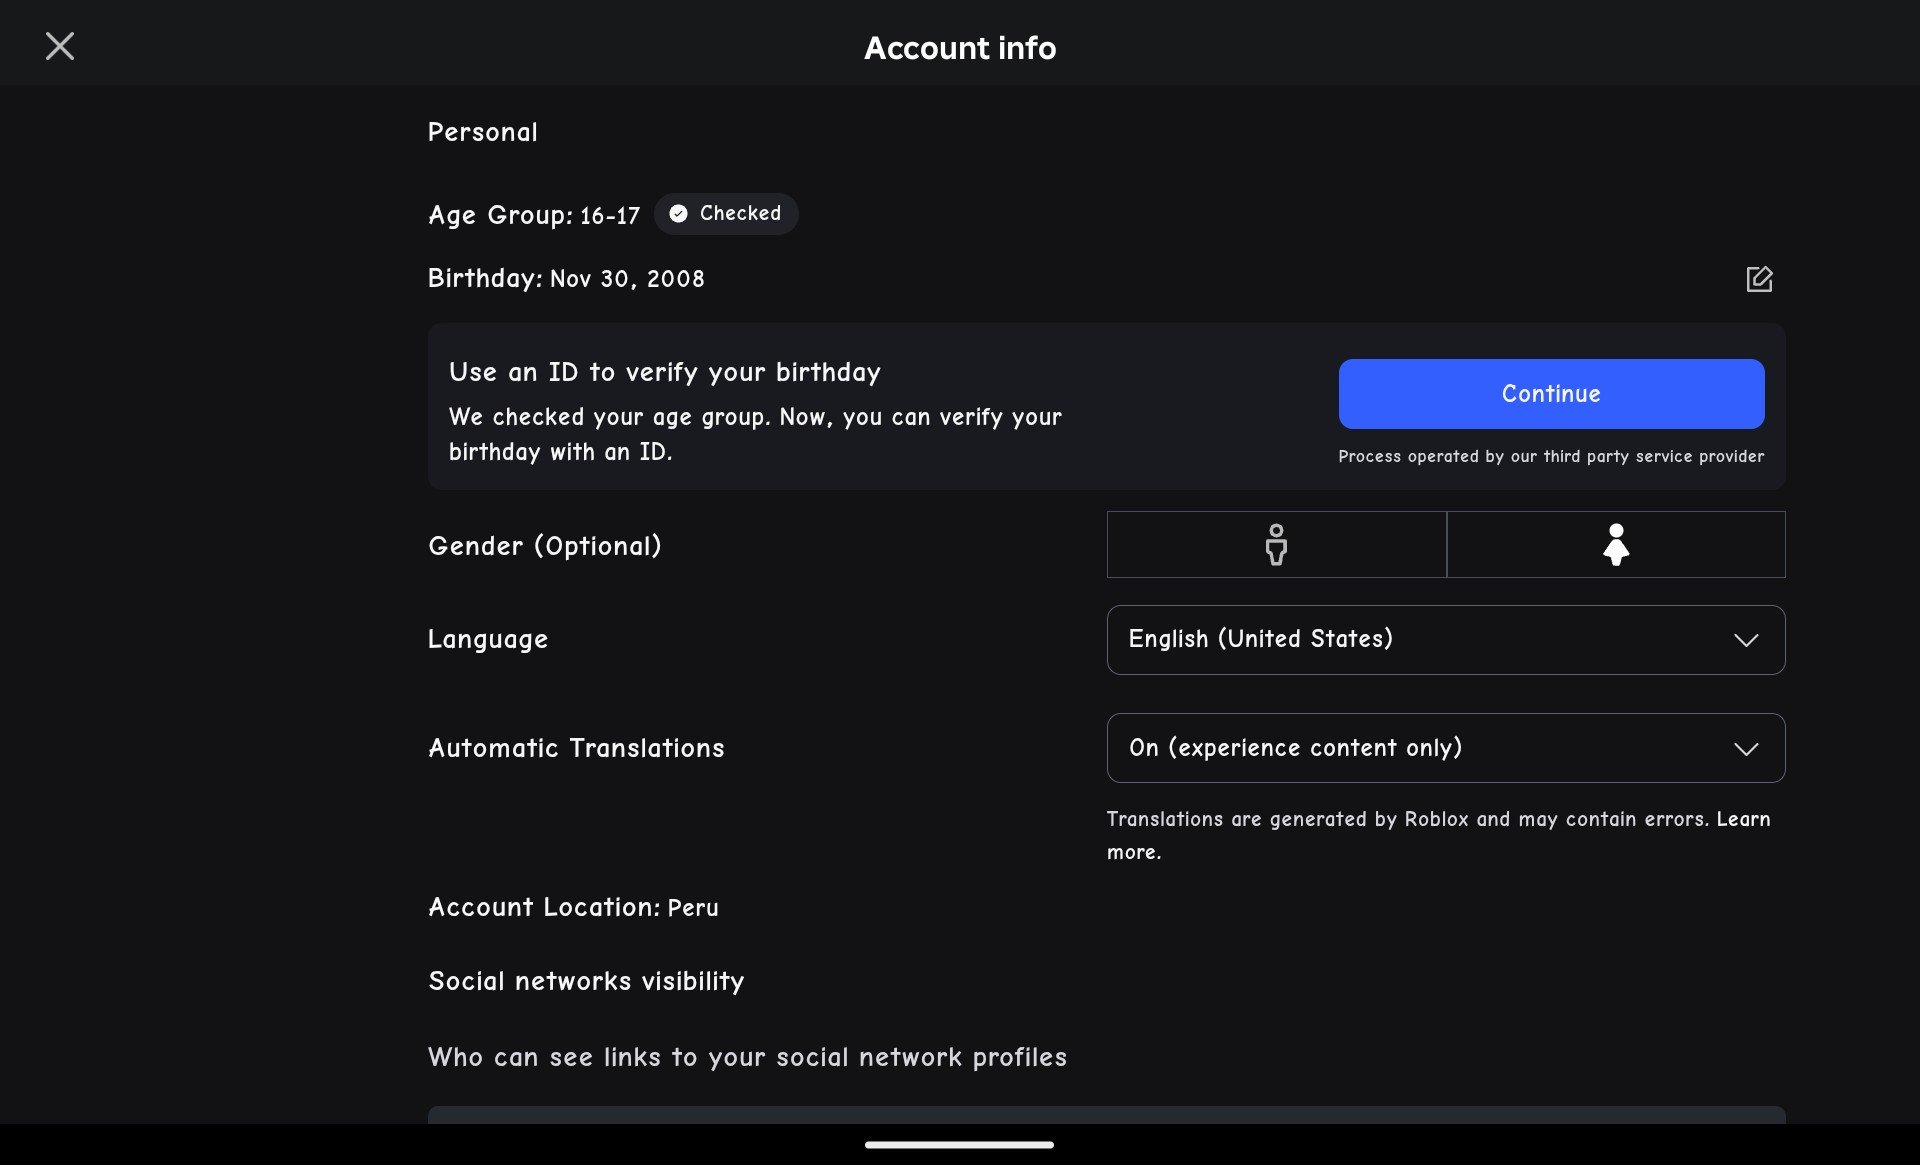
Task: Tap the iPad home indicator bar
Action: click(x=959, y=1145)
